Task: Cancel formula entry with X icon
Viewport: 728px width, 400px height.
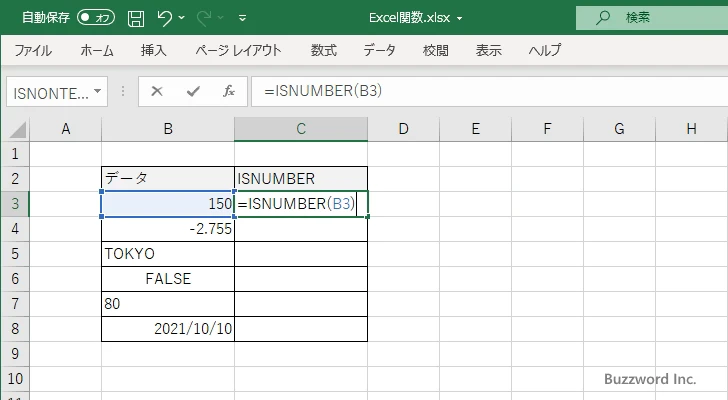Action: tap(157, 91)
